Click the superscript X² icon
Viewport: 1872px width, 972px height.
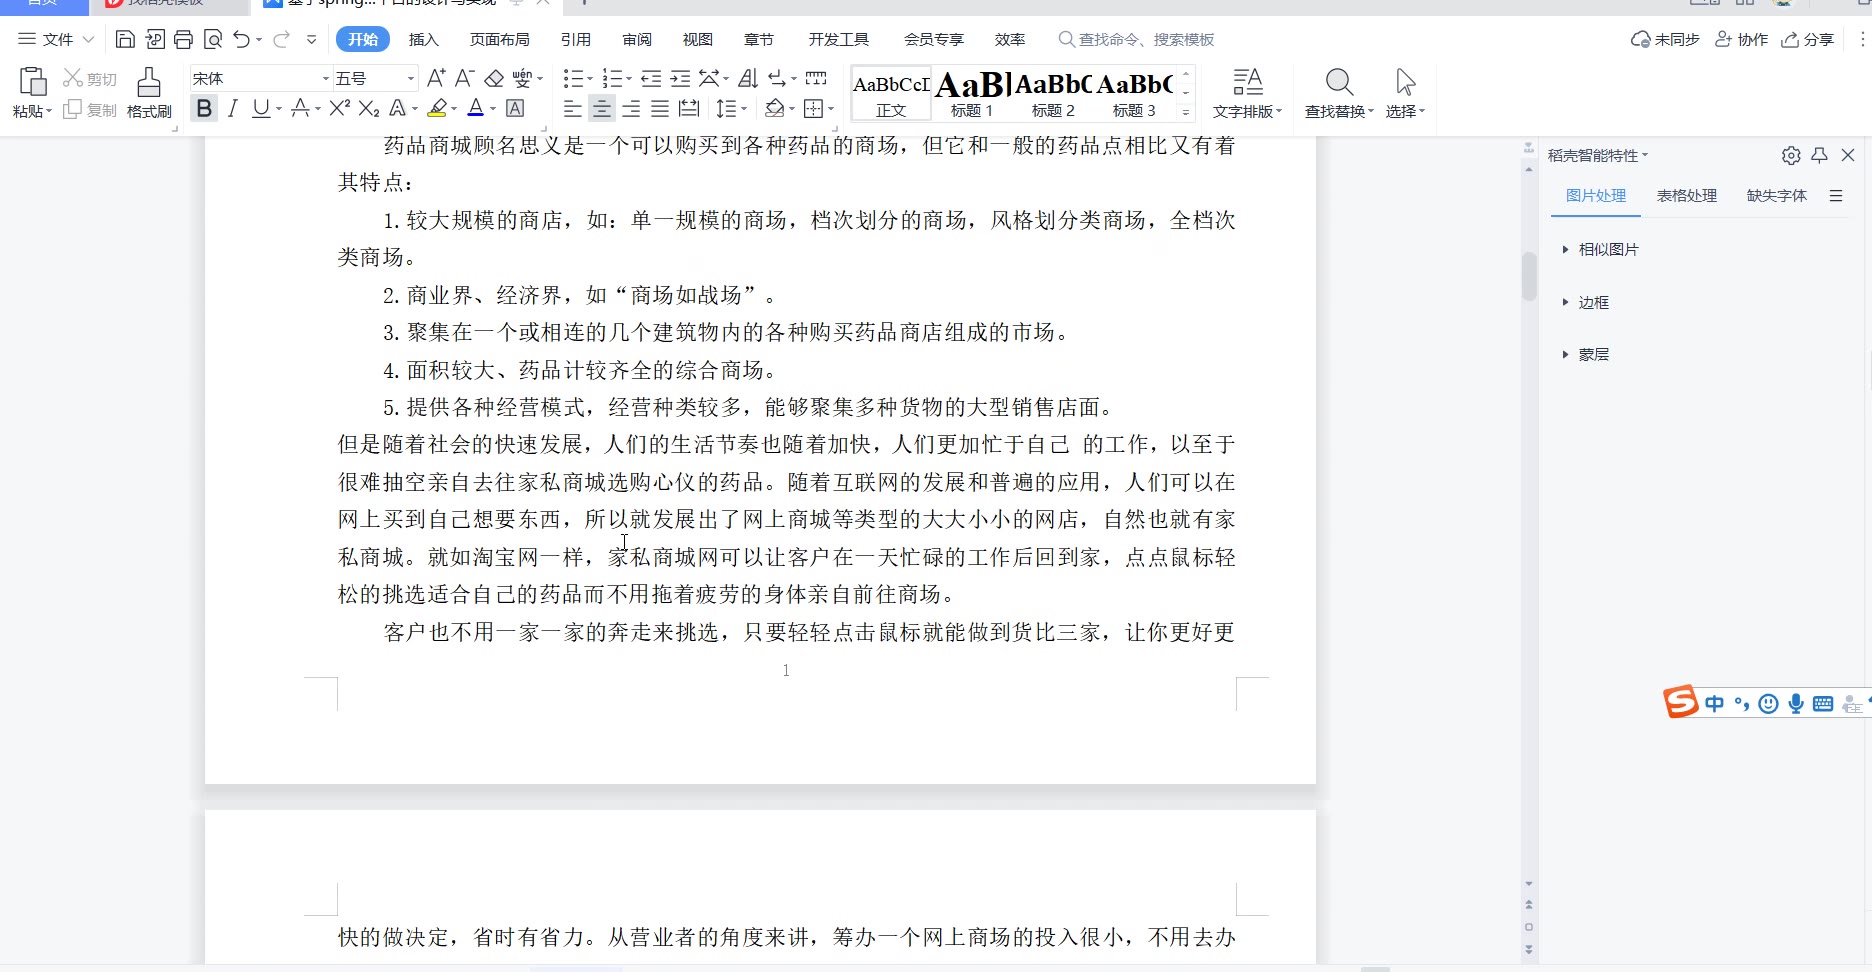coord(340,108)
